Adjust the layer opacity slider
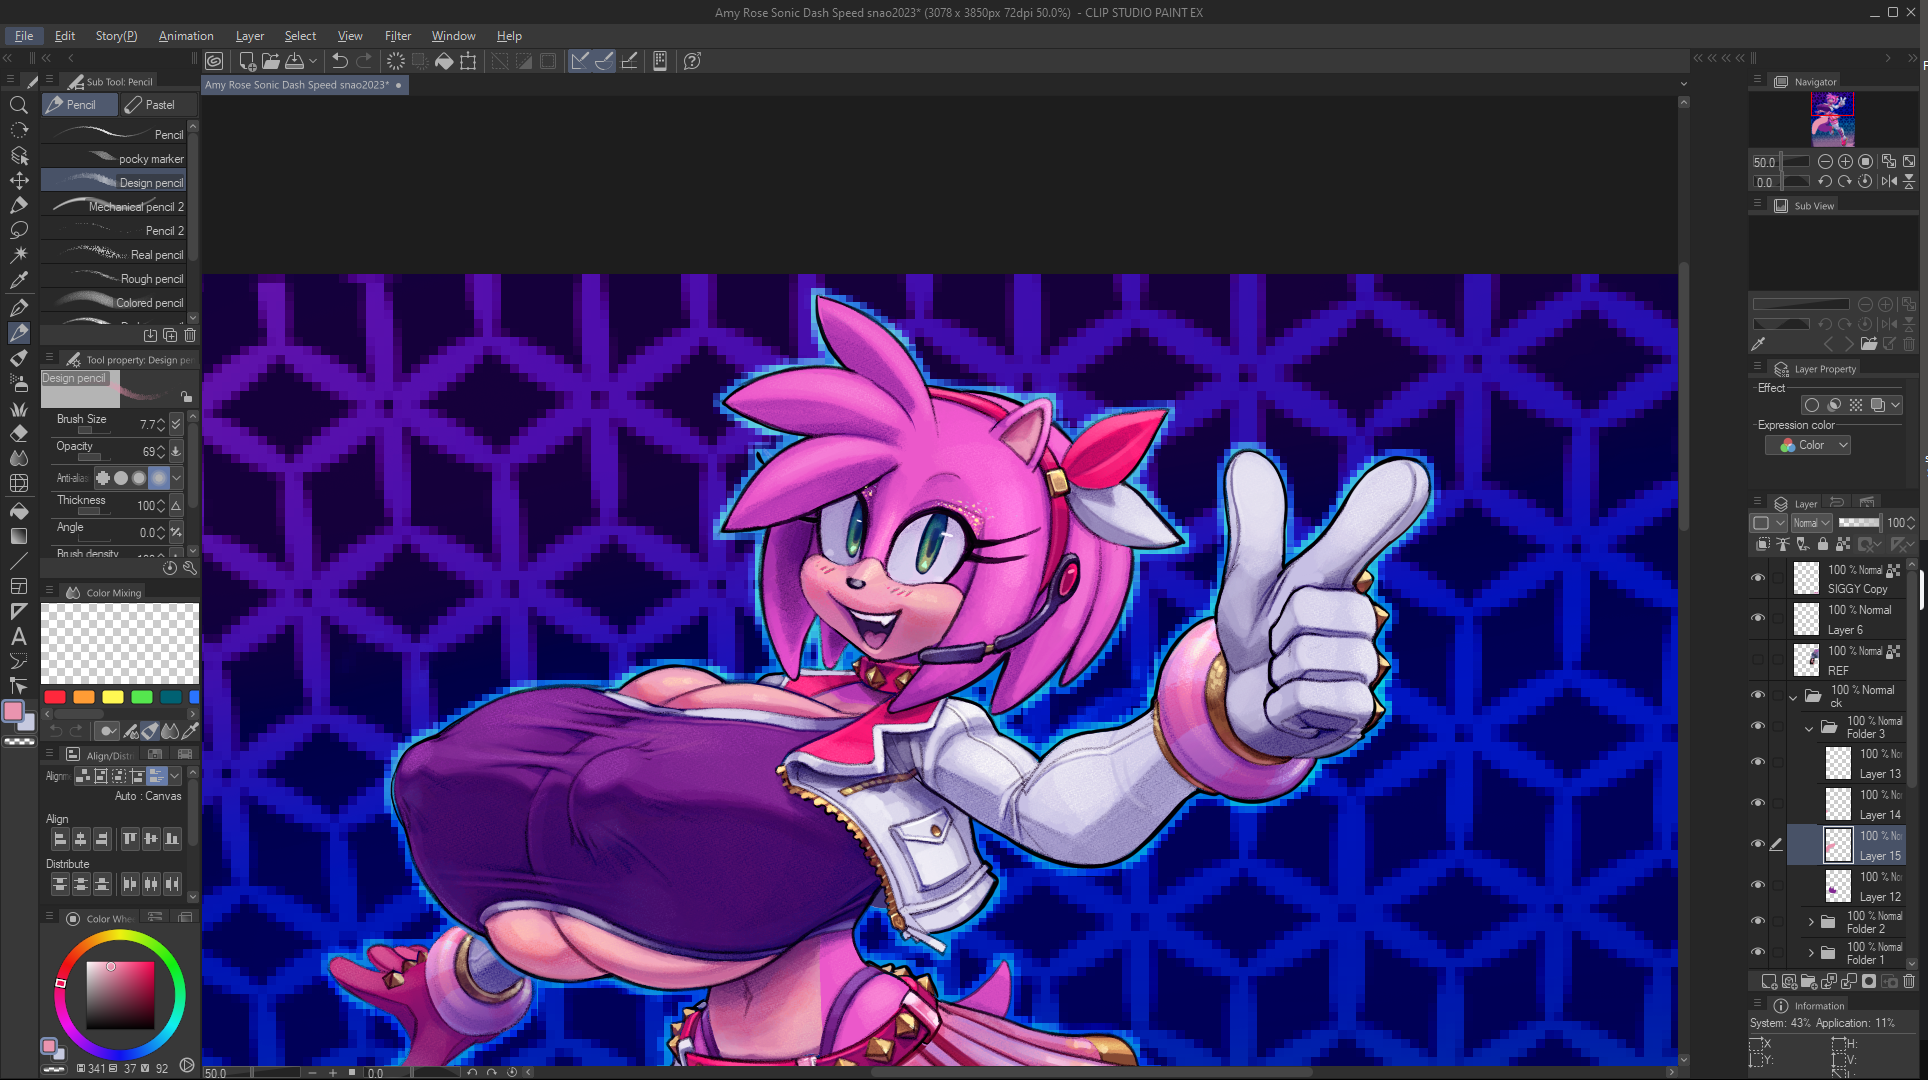The image size is (1928, 1080). (x=1859, y=523)
